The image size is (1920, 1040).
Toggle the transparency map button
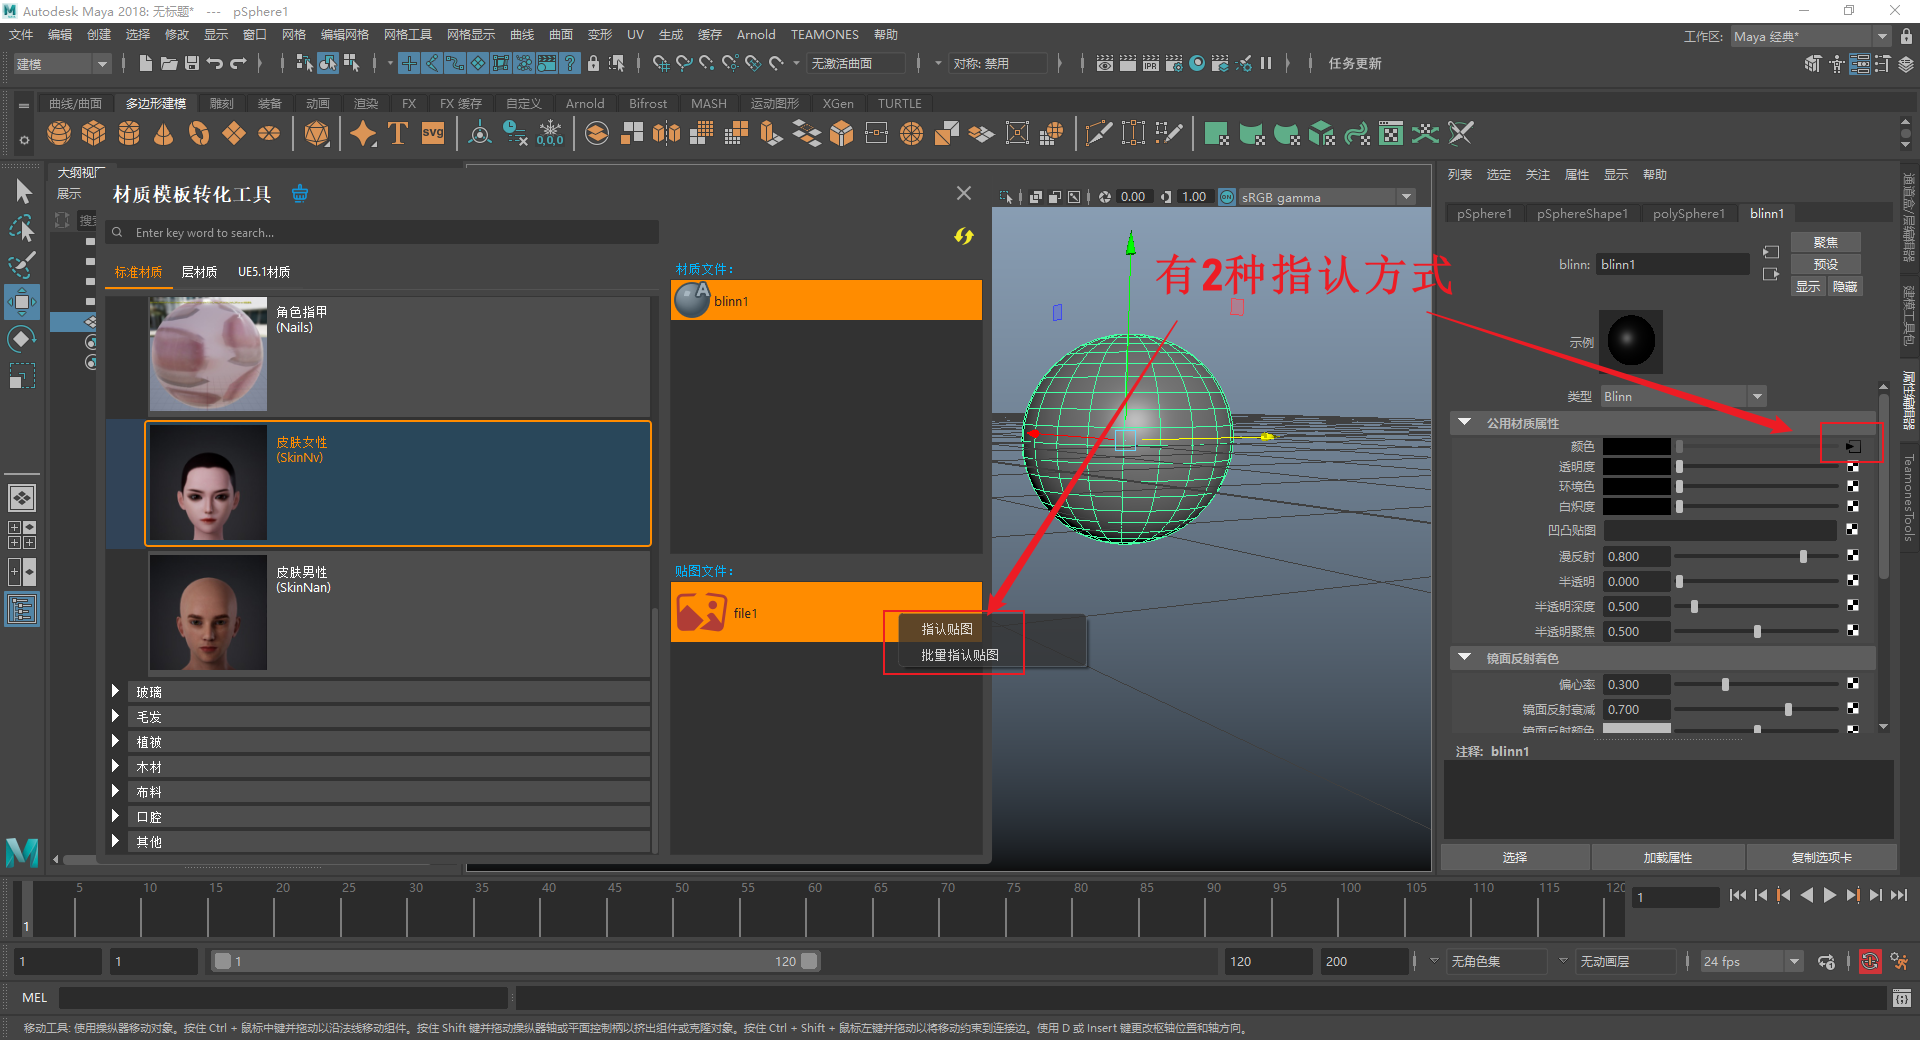[x=1852, y=467]
